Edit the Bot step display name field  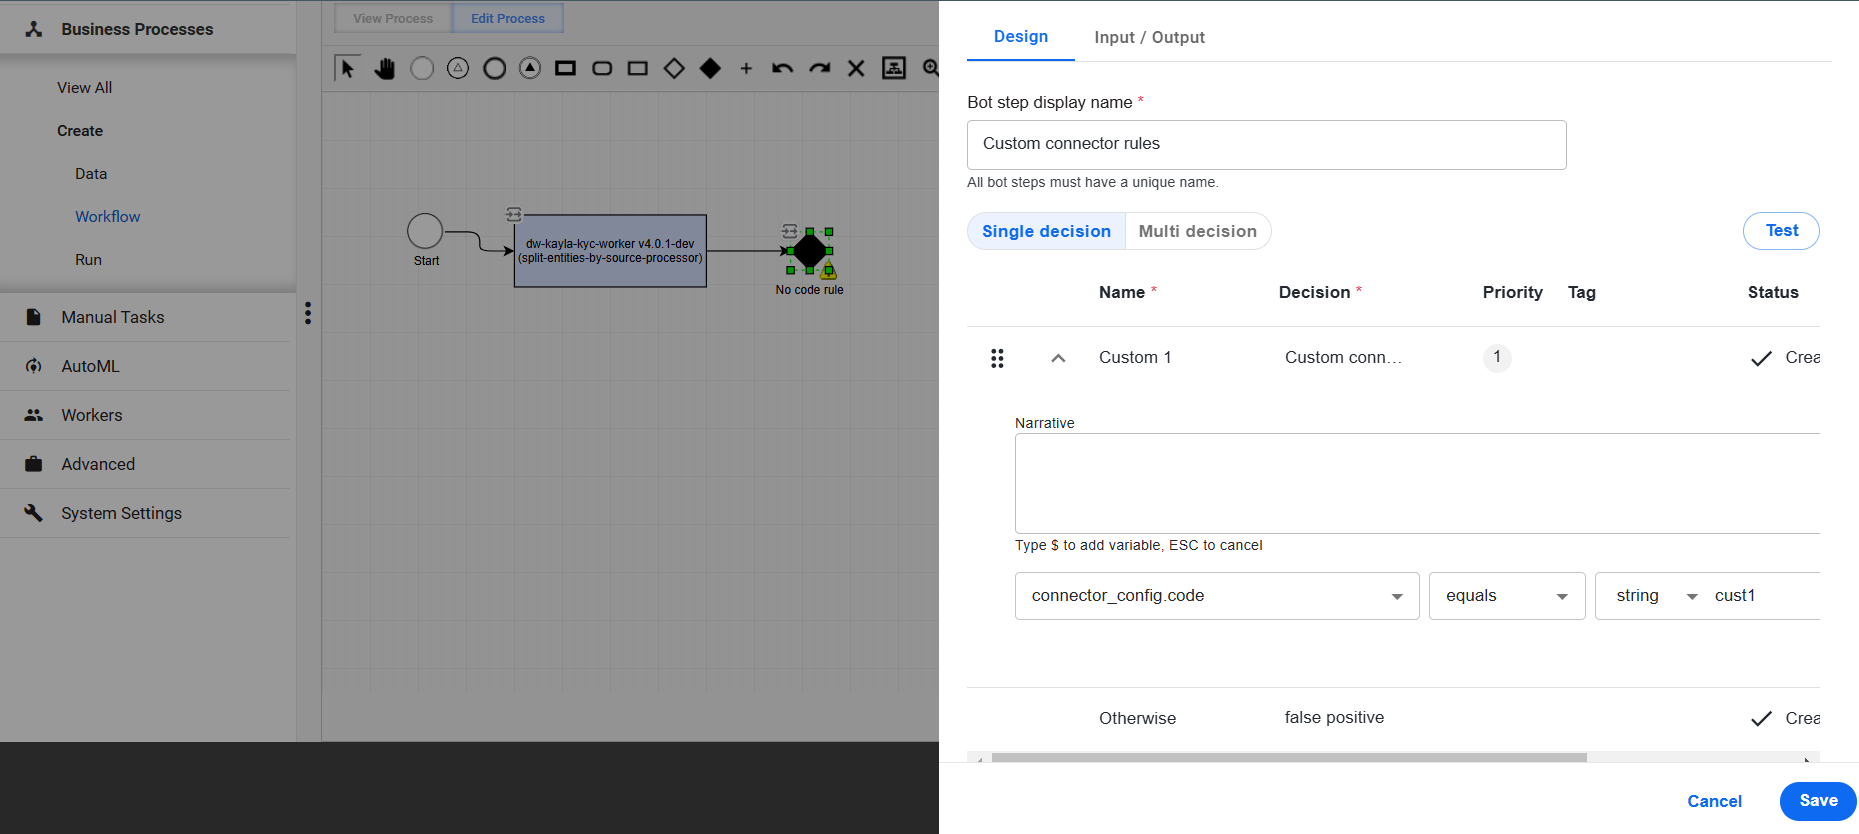[1266, 145]
